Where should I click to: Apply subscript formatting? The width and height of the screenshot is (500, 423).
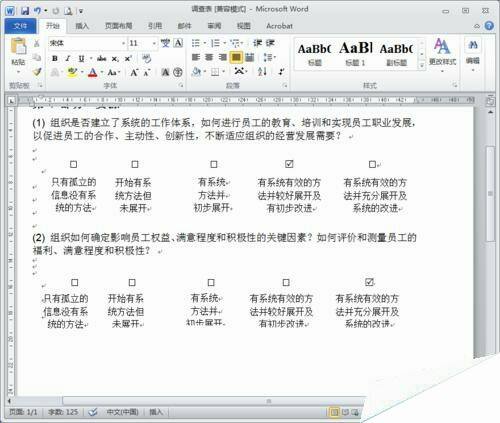115,59
